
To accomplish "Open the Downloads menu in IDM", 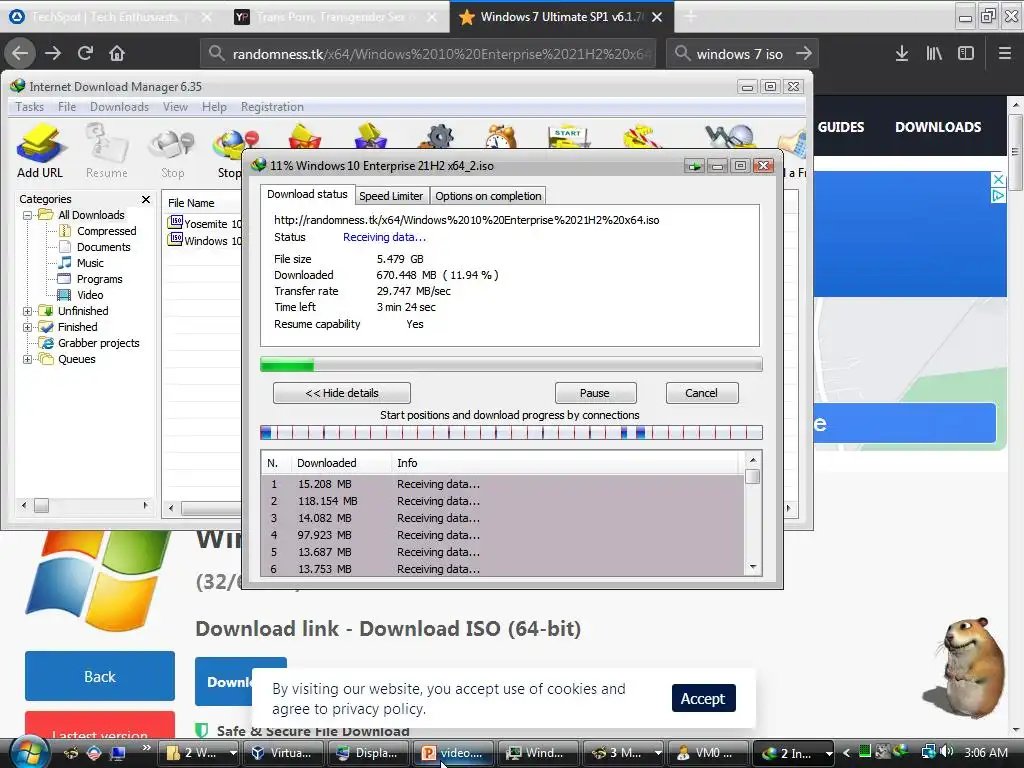I will (x=120, y=106).
